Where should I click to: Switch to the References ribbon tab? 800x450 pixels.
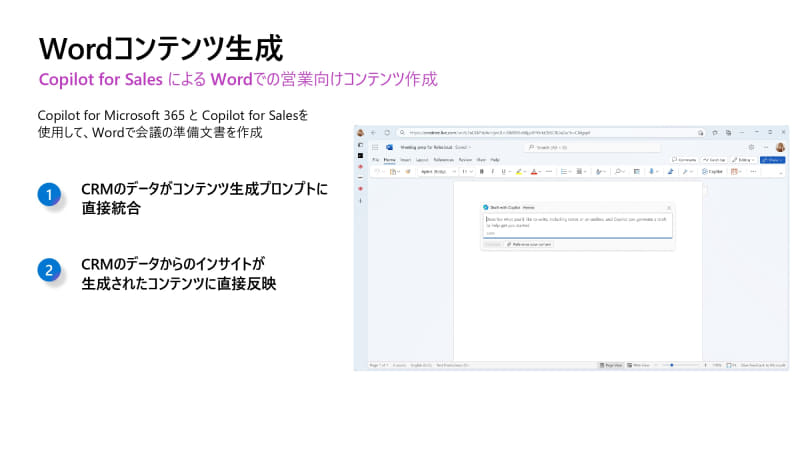(443, 160)
